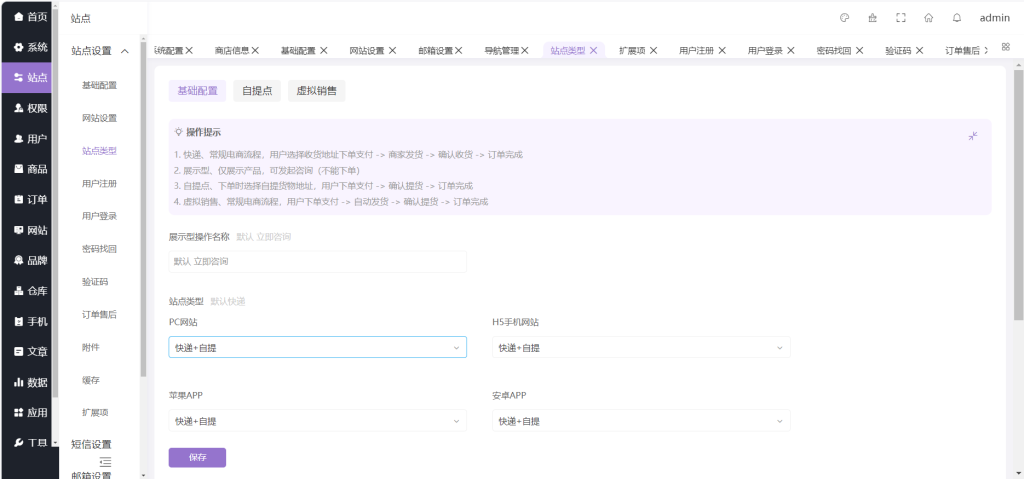
Task: Open 网站设置 in site settings list
Action: (x=99, y=118)
